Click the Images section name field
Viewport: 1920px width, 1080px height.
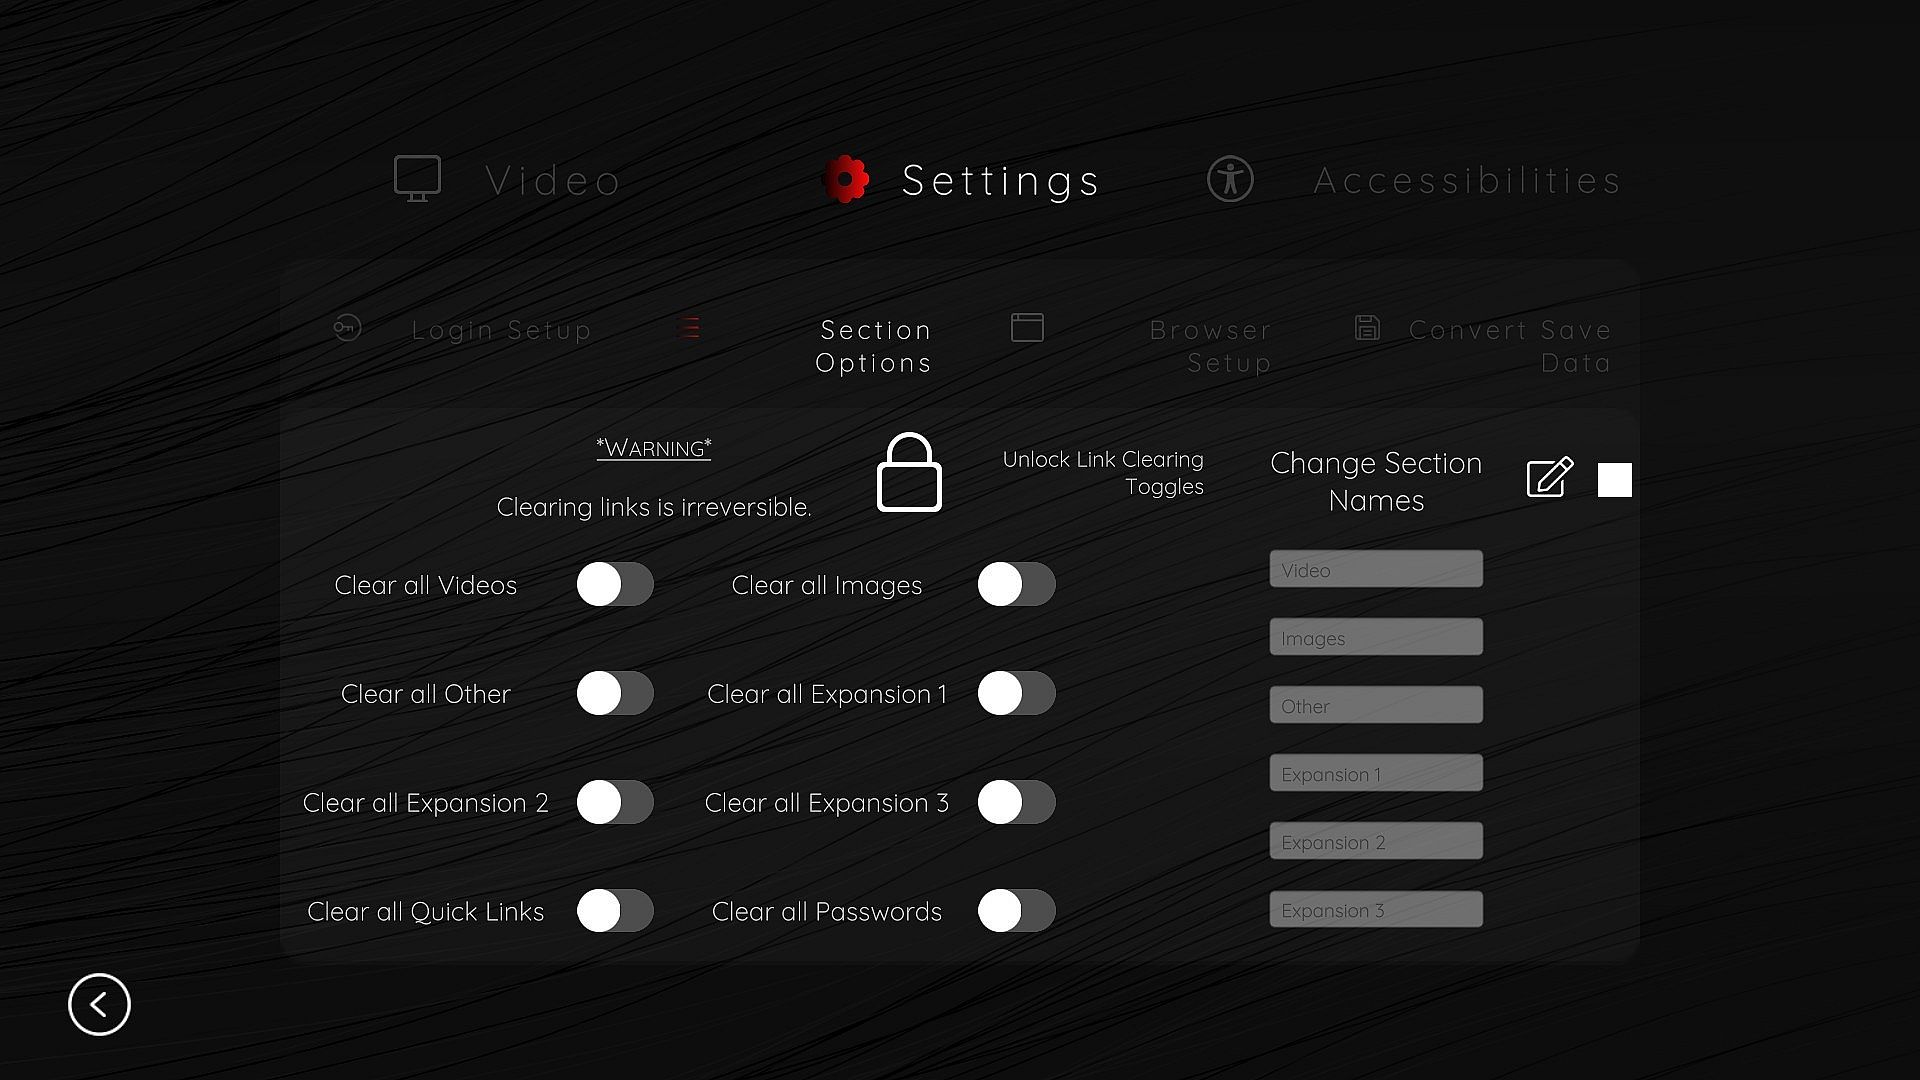click(1375, 637)
